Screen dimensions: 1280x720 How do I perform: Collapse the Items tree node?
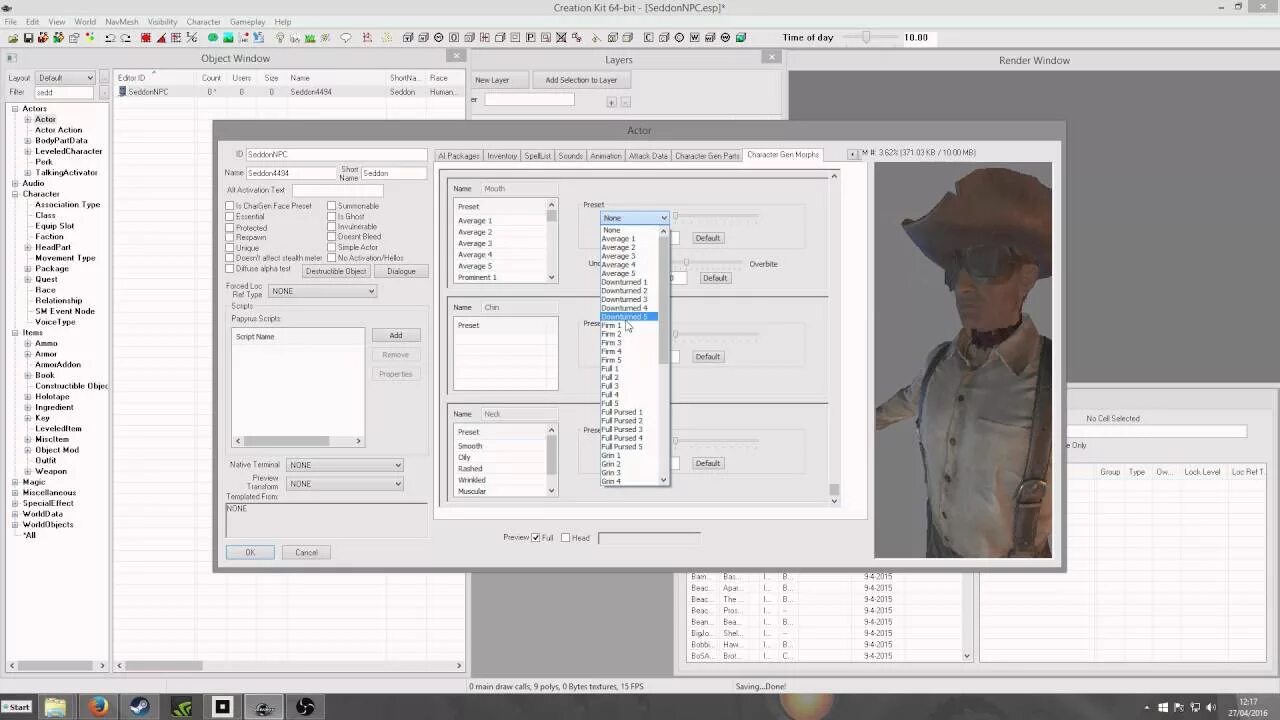17,333
